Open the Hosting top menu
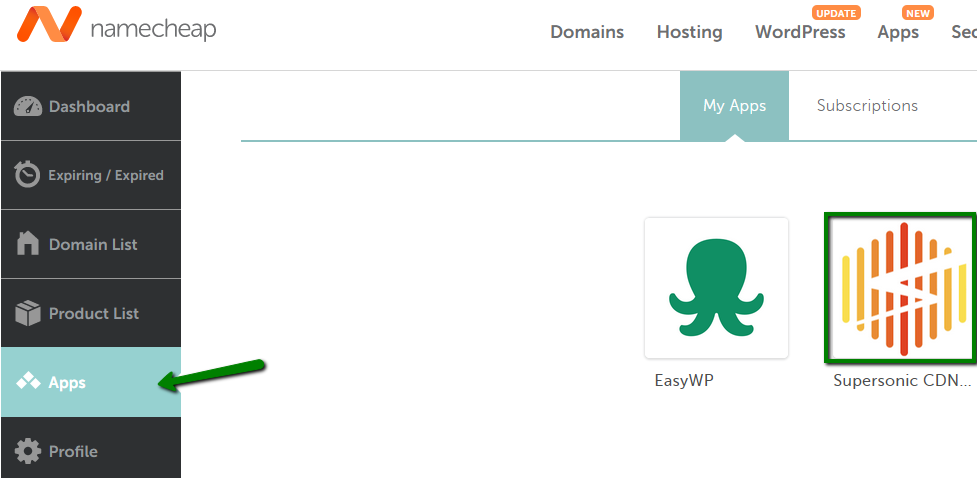 click(x=690, y=32)
